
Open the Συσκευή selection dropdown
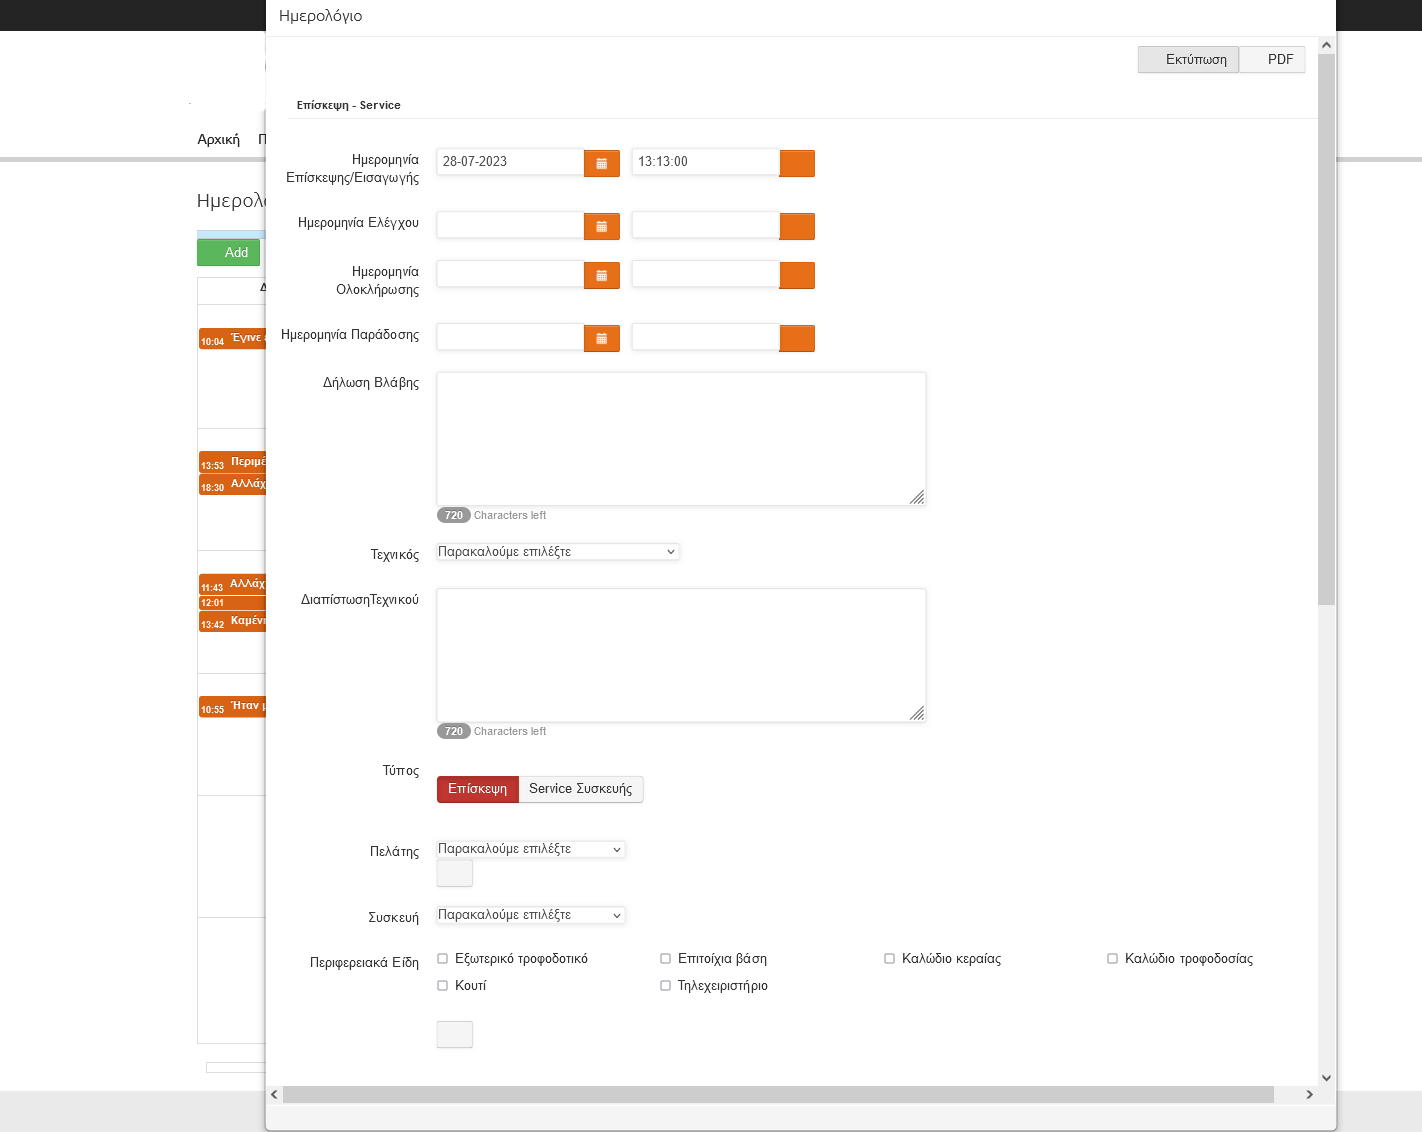tap(531, 915)
